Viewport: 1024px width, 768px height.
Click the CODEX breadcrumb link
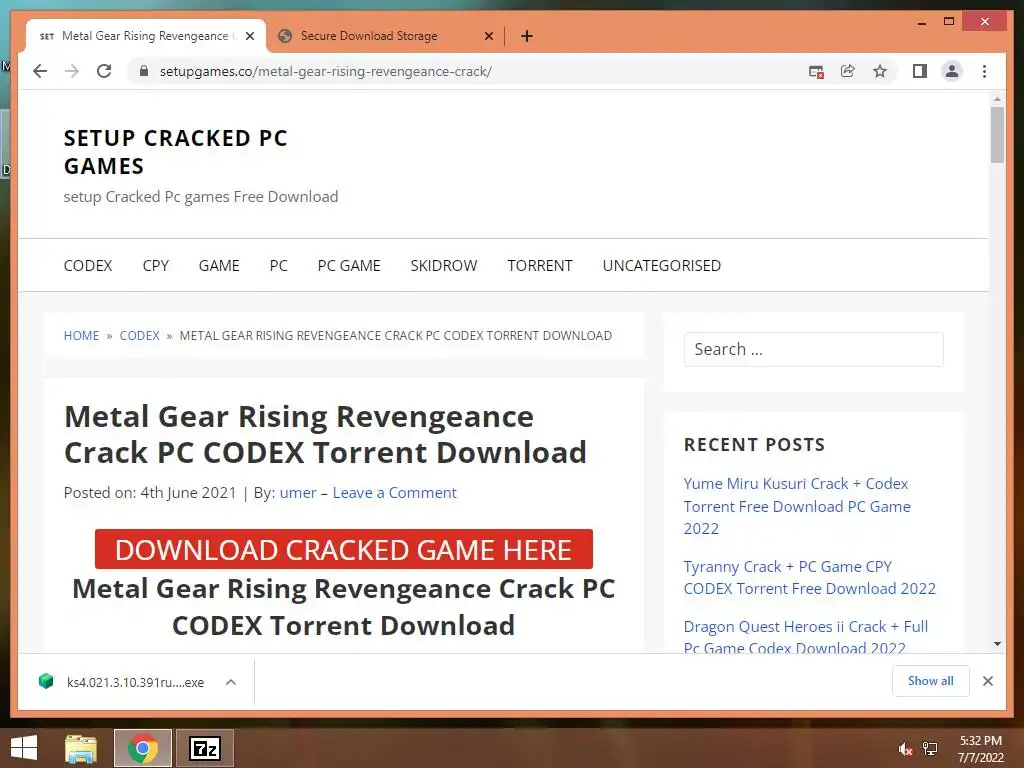pos(139,336)
